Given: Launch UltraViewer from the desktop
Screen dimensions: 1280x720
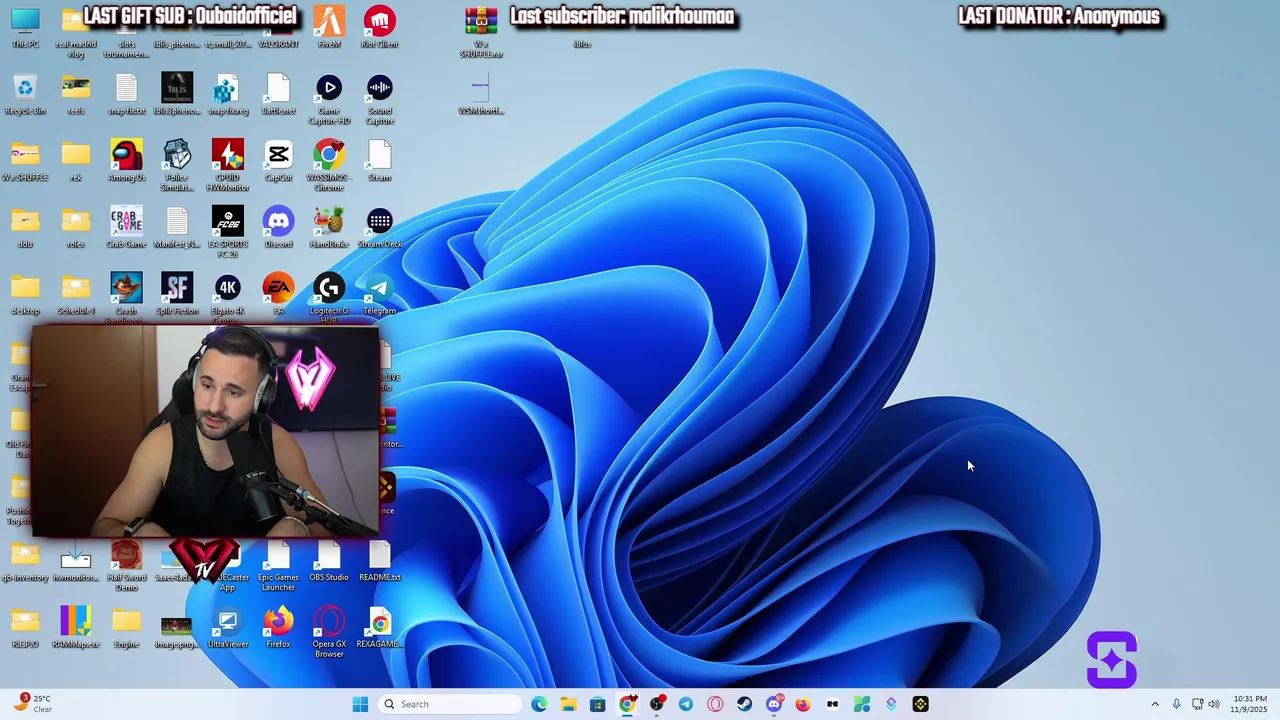Looking at the screenshot, I should pos(228,628).
